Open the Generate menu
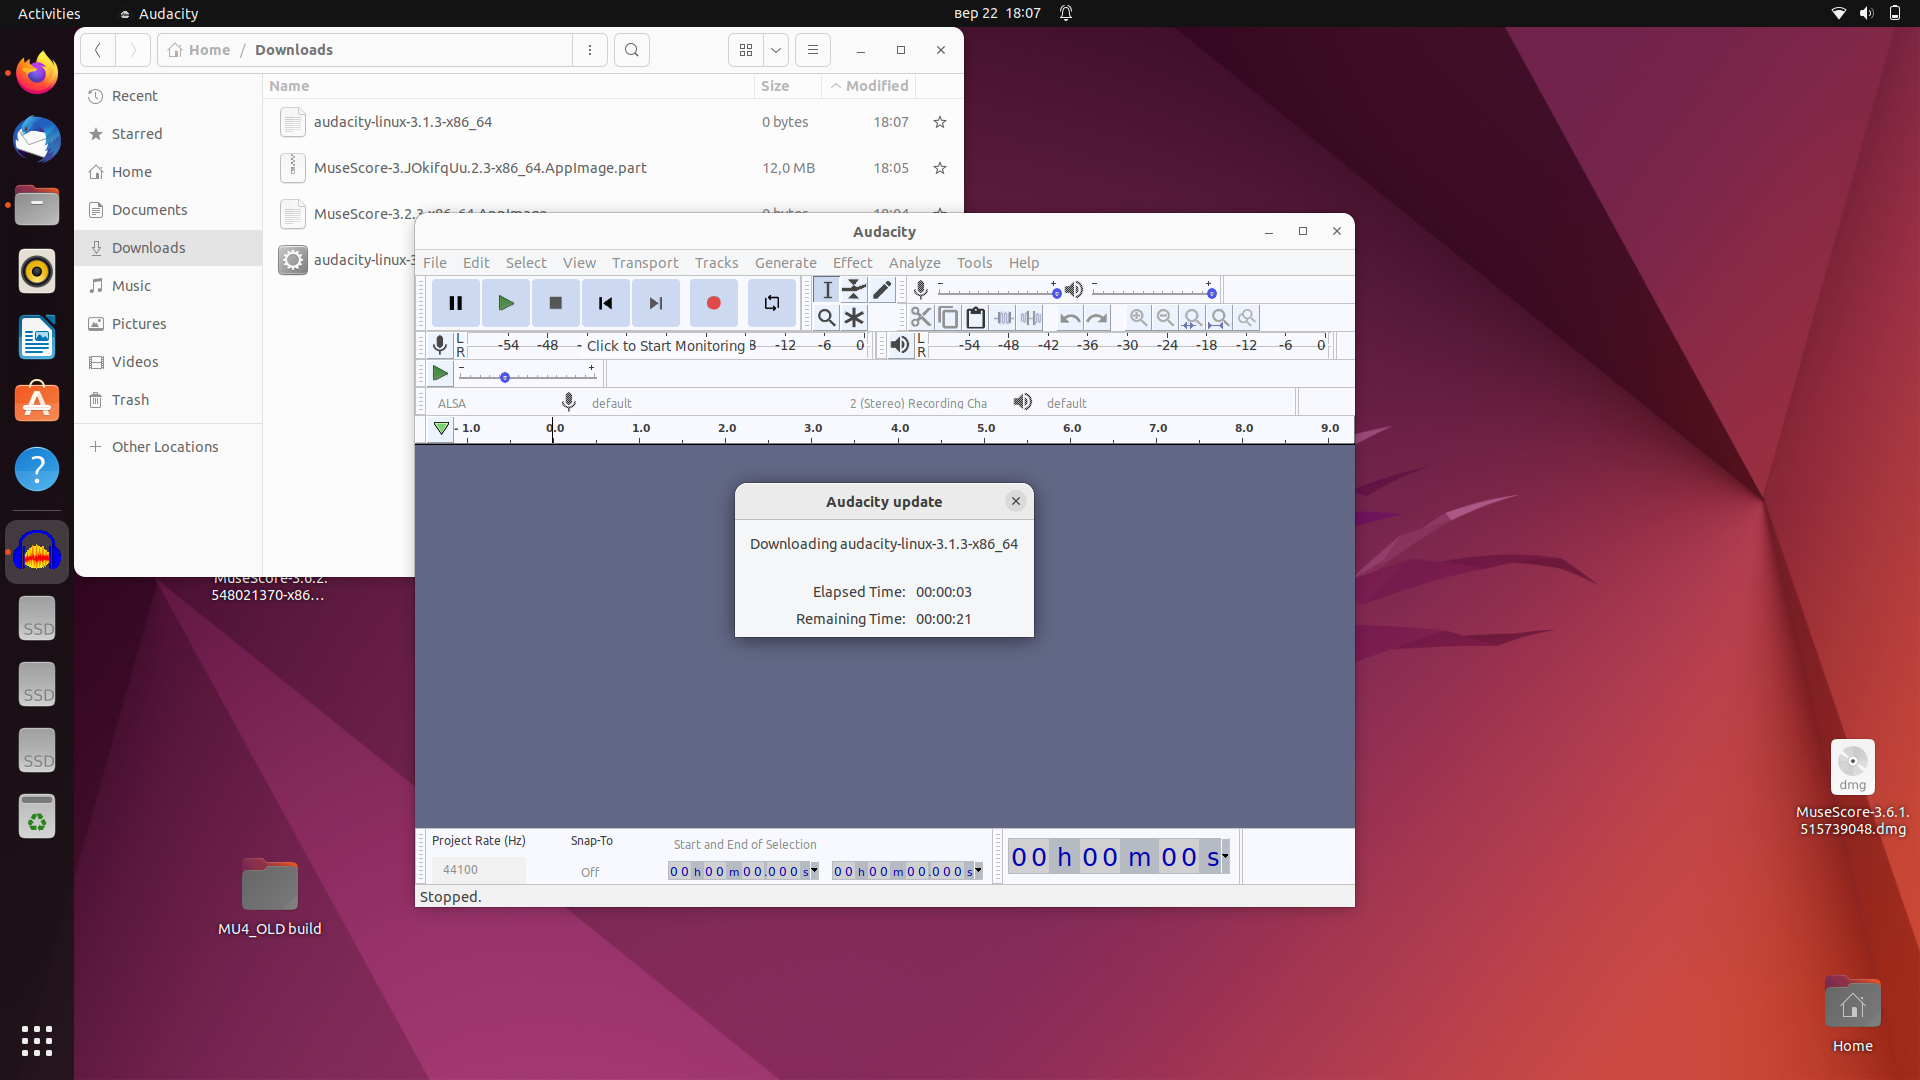Image resolution: width=1920 pixels, height=1080 pixels. [x=785, y=263]
